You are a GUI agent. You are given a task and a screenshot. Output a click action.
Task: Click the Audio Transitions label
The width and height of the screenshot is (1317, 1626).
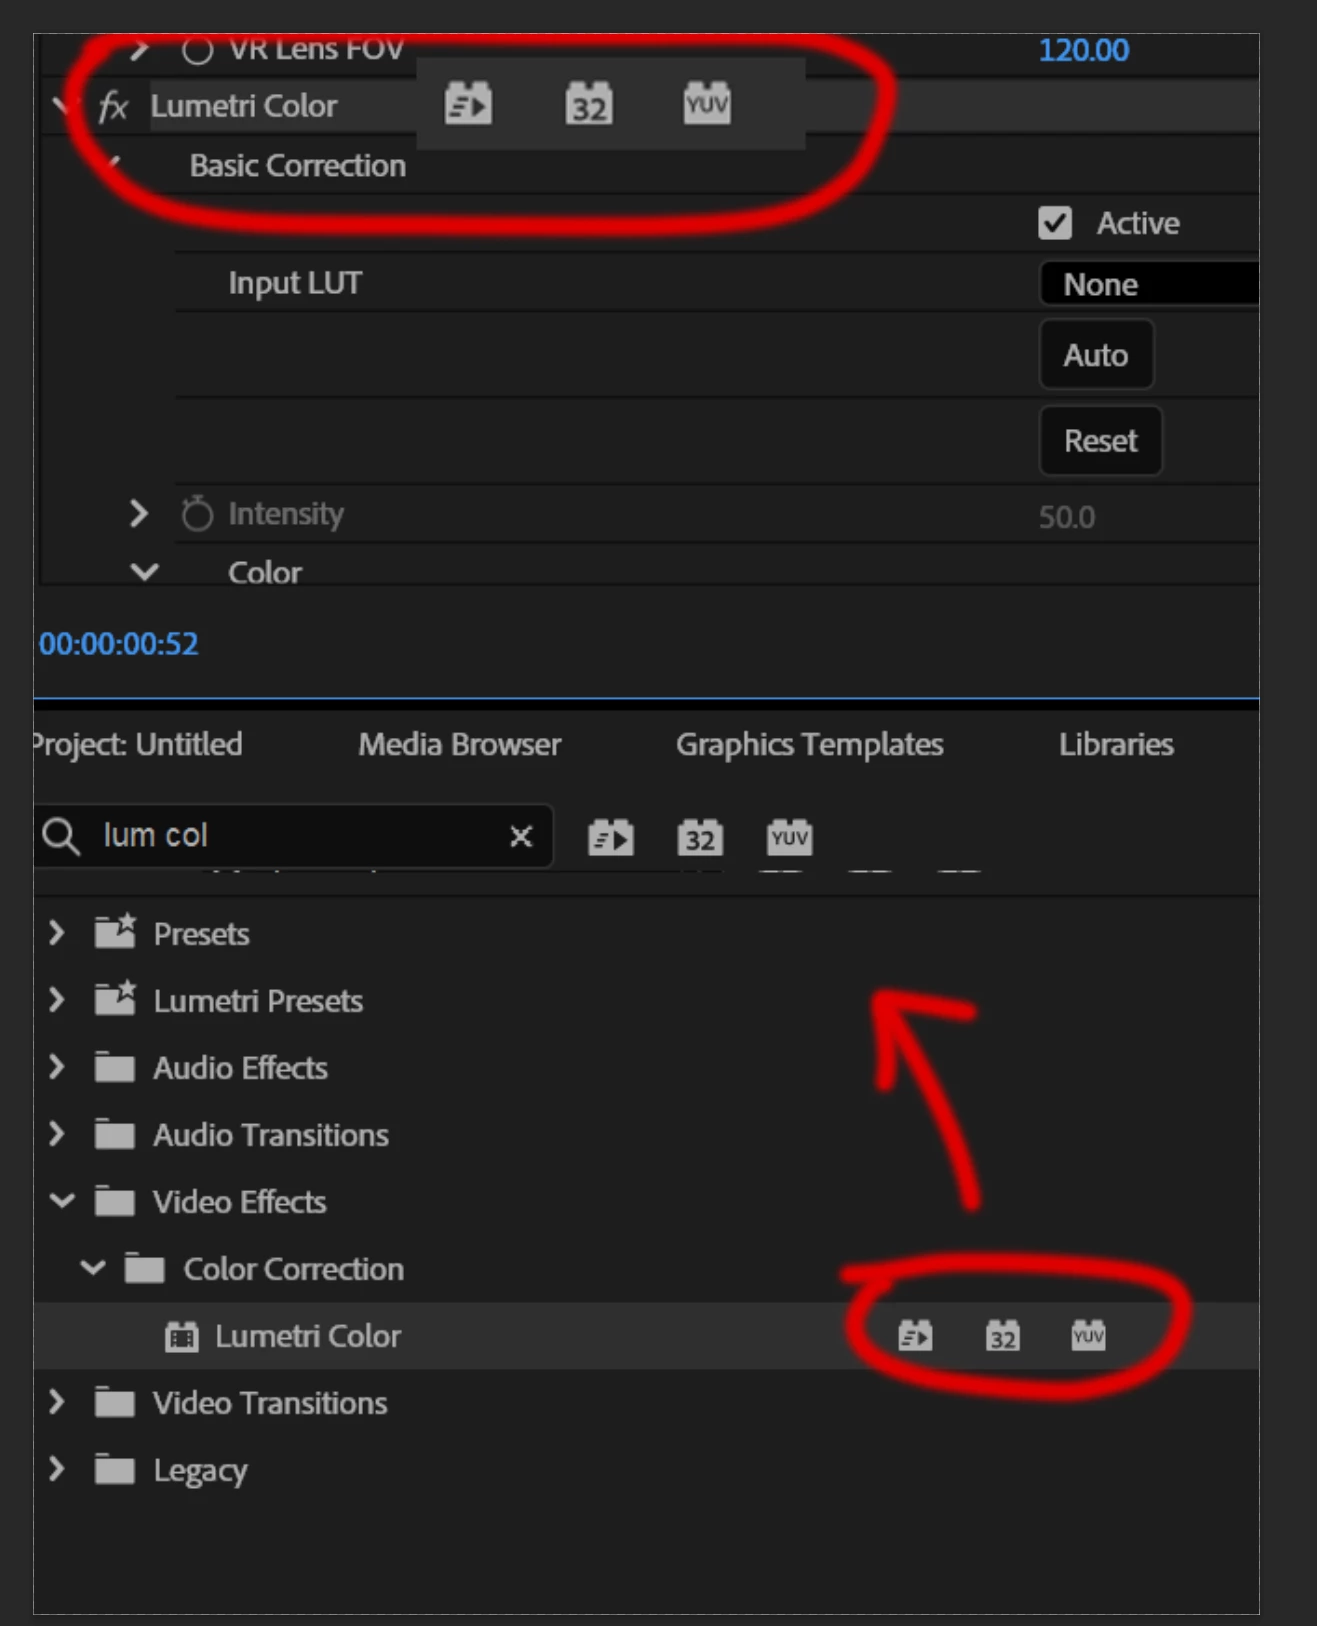point(271,1135)
